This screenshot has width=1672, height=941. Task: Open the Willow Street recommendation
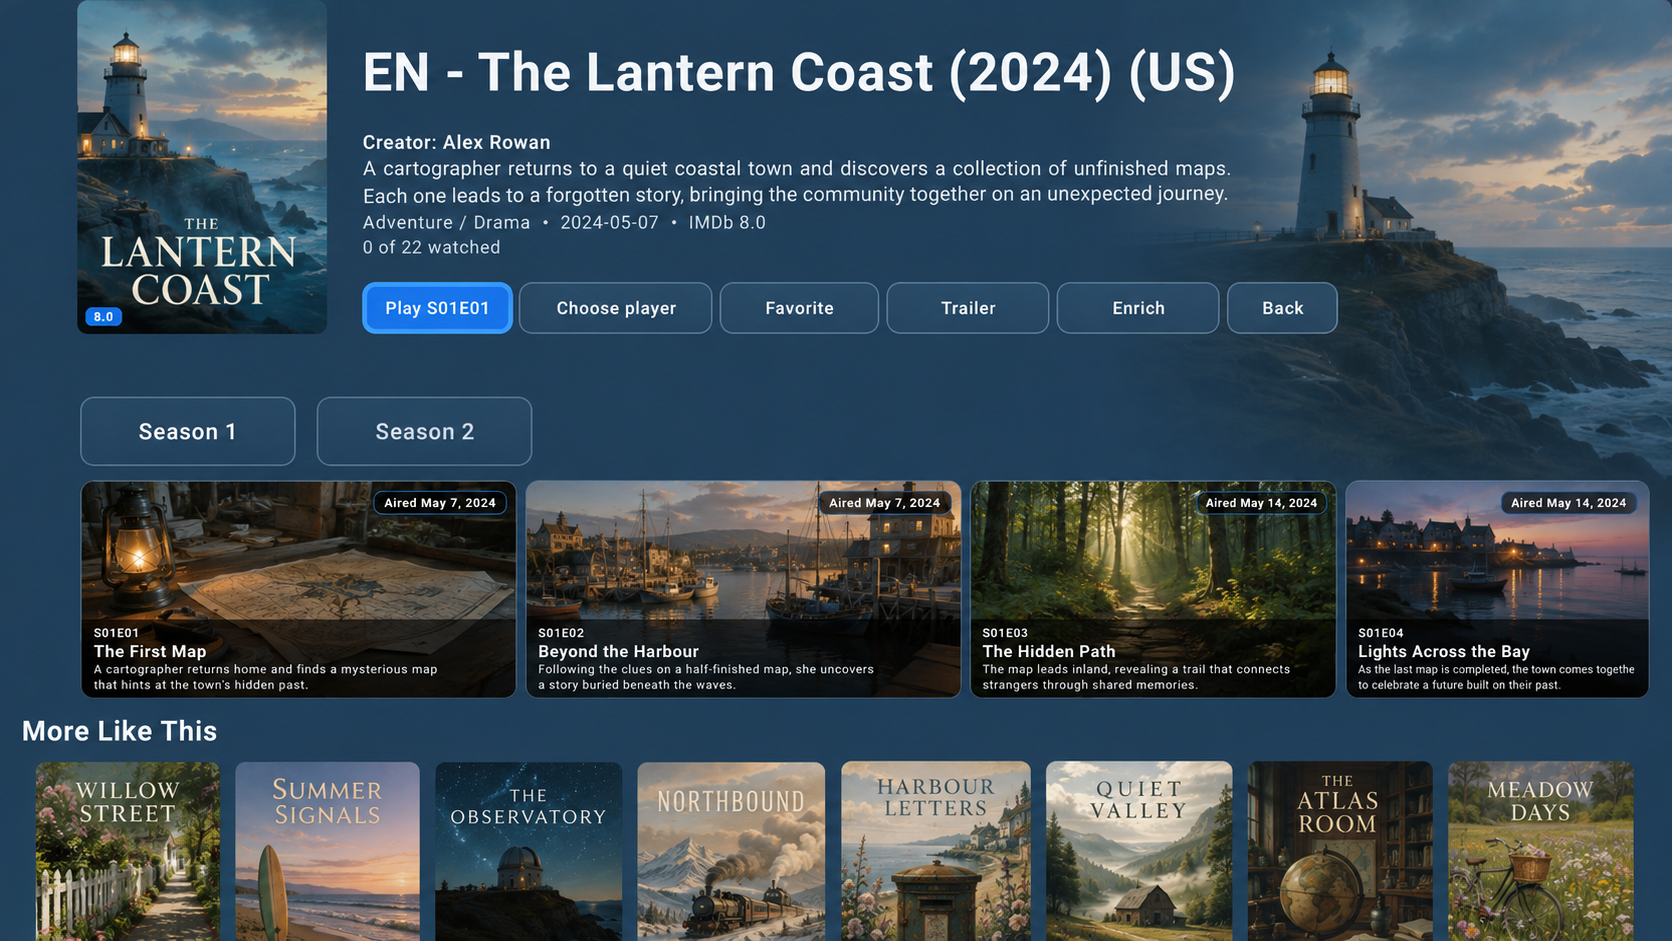click(x=128, y=851)
